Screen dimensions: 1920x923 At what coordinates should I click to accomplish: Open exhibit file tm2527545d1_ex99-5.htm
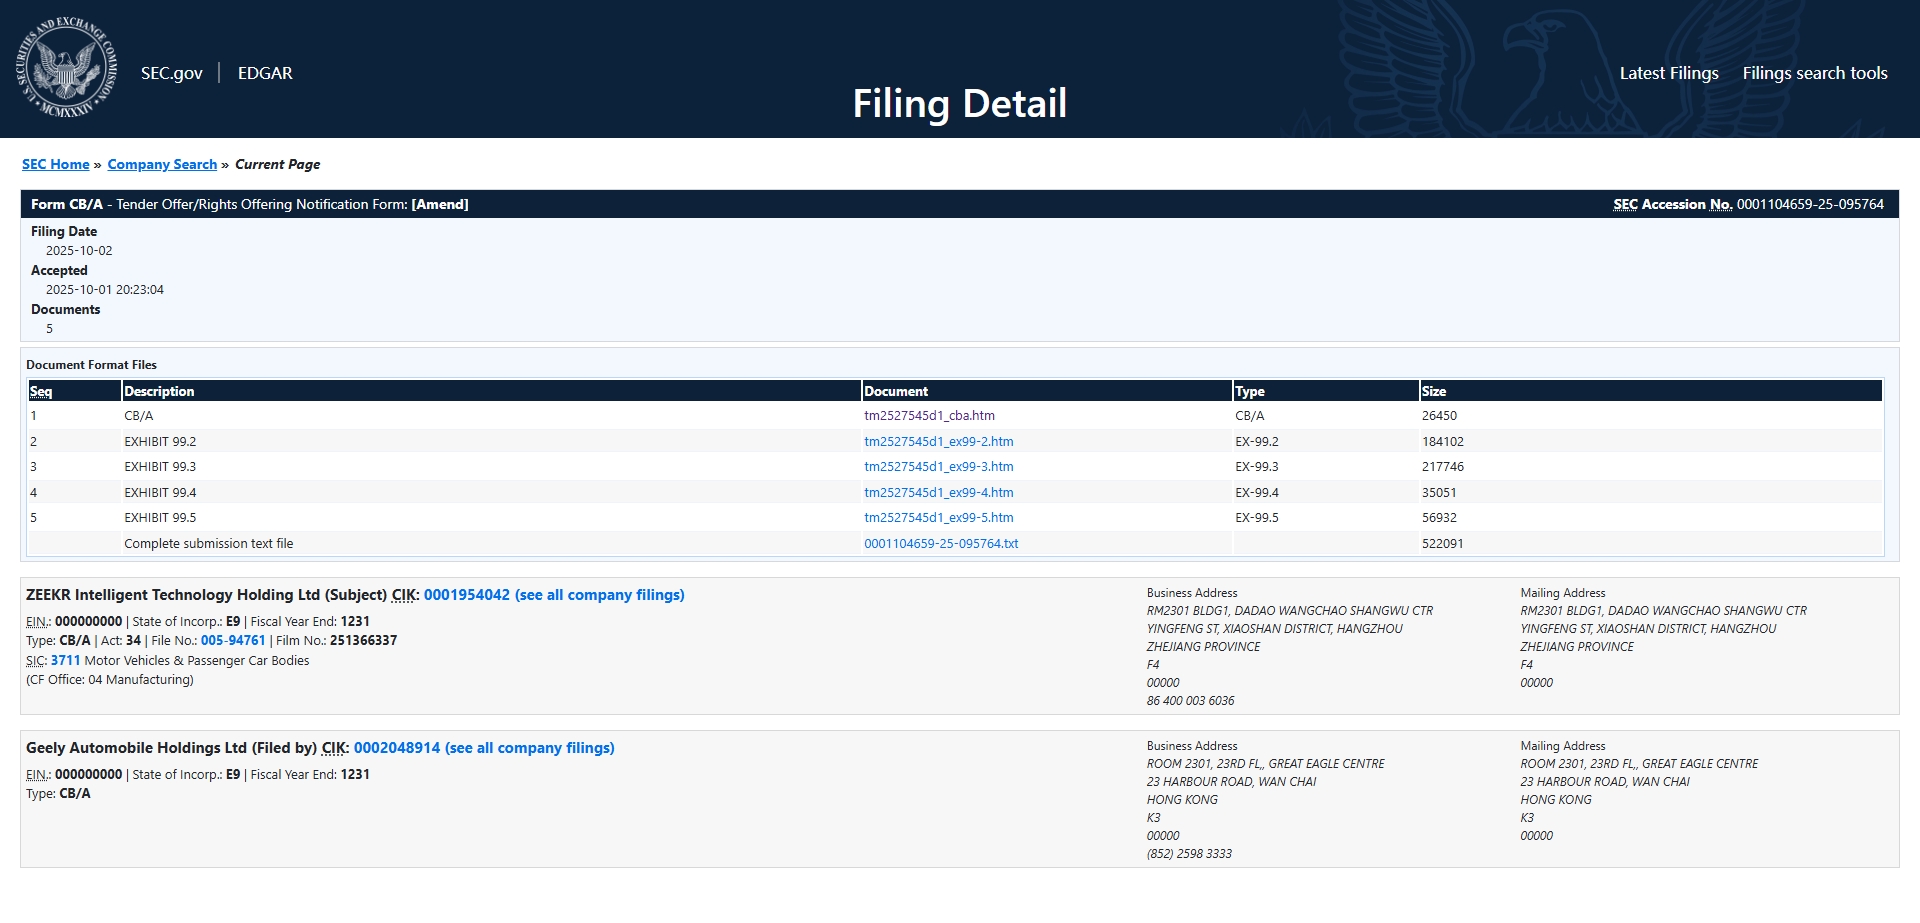[x=938, y=518]
